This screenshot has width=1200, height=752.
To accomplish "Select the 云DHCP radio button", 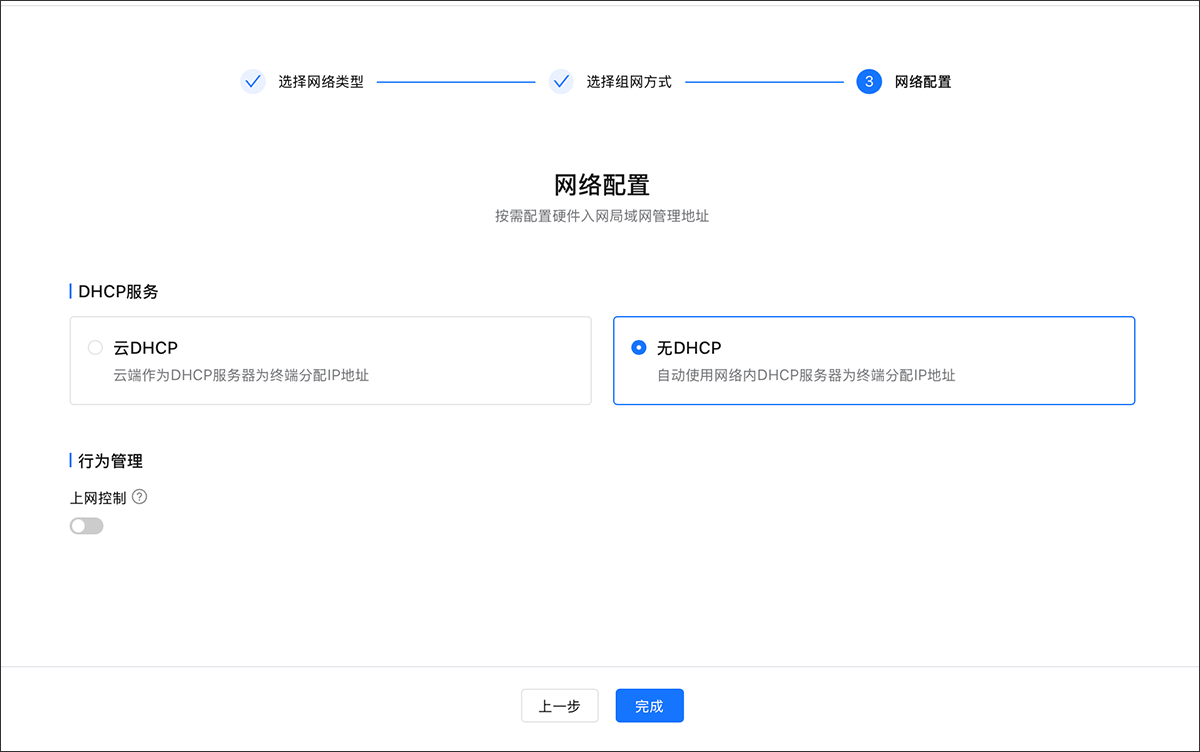I will click(x=95, y=348).
